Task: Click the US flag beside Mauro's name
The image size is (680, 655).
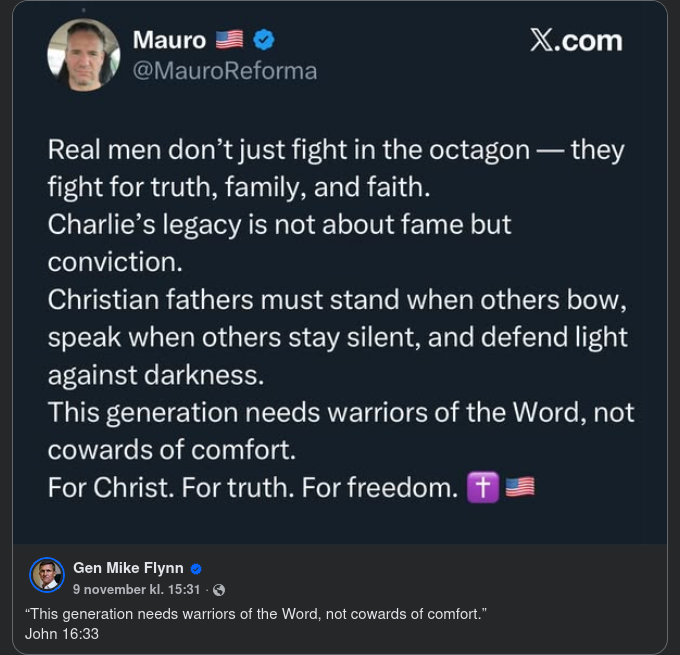Action: (229, 40)
